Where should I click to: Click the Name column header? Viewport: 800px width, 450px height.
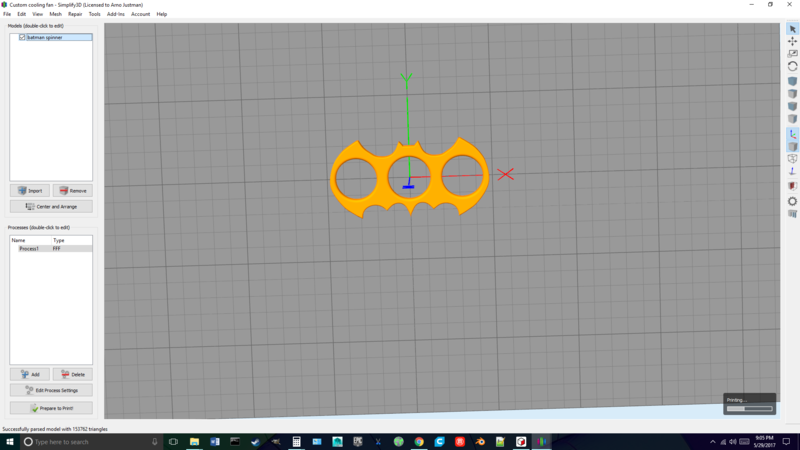(x=18, y=240)
